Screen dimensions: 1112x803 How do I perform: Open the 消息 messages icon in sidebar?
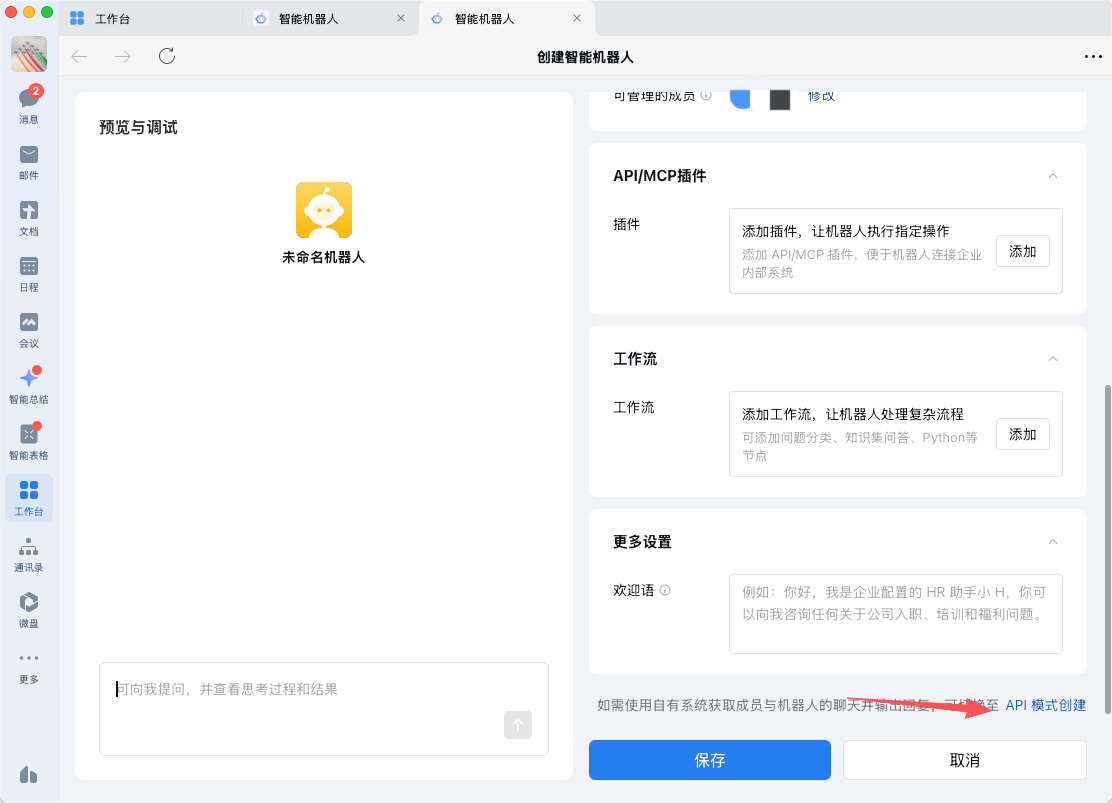click(29, 99)
